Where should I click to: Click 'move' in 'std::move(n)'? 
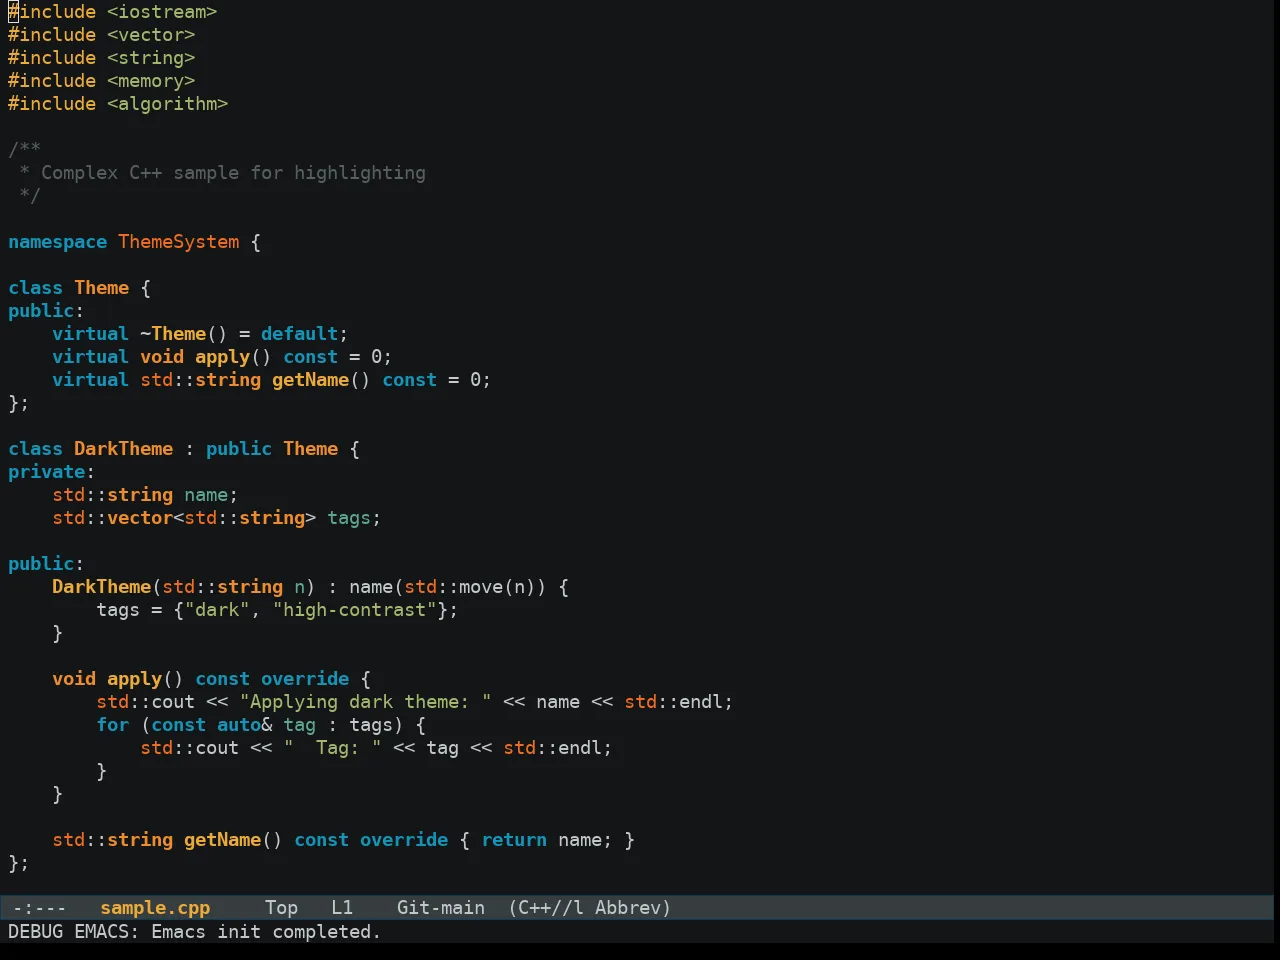coord(481,587)
